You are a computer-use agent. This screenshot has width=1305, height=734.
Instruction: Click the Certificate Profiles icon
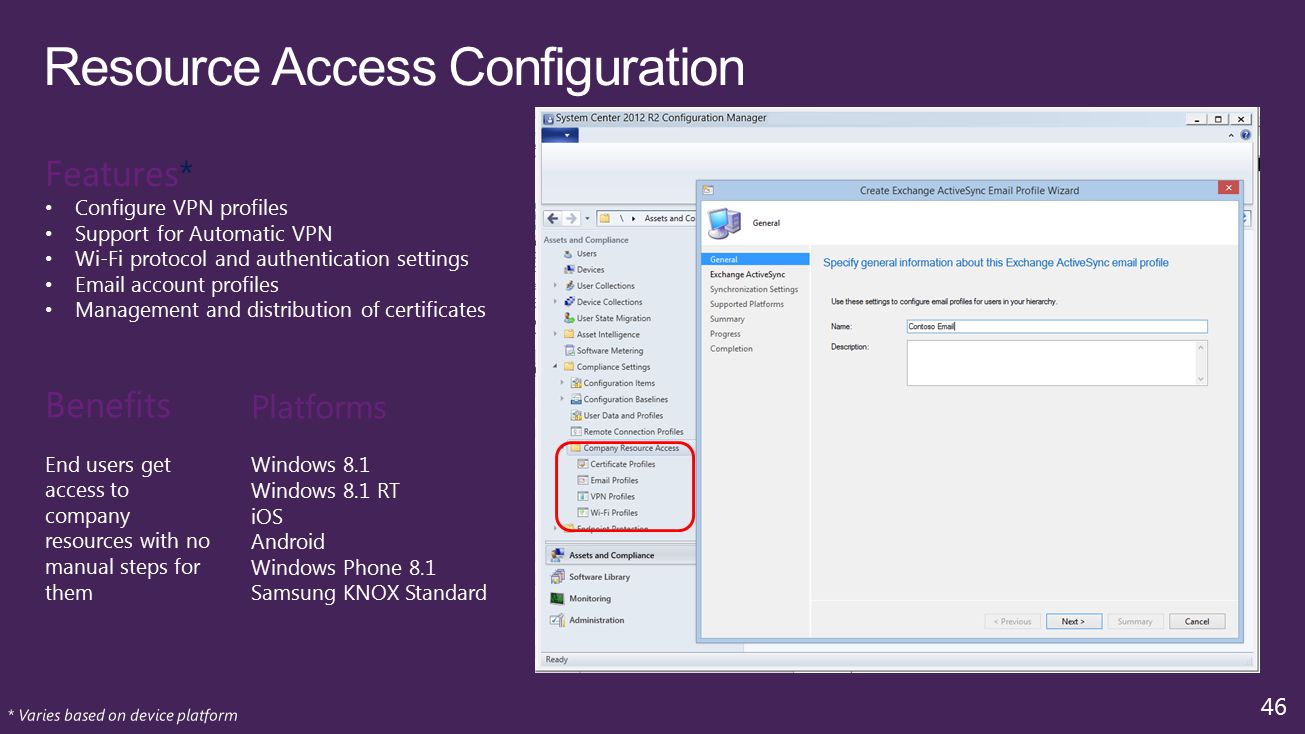(x=583, y=464)
